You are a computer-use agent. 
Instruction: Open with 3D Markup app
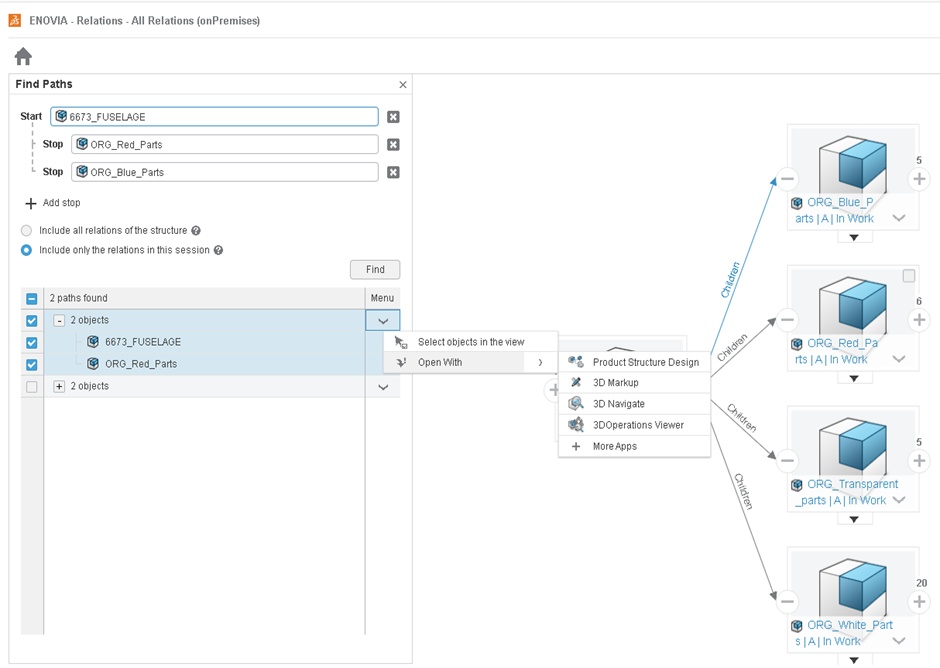point(615,383)
